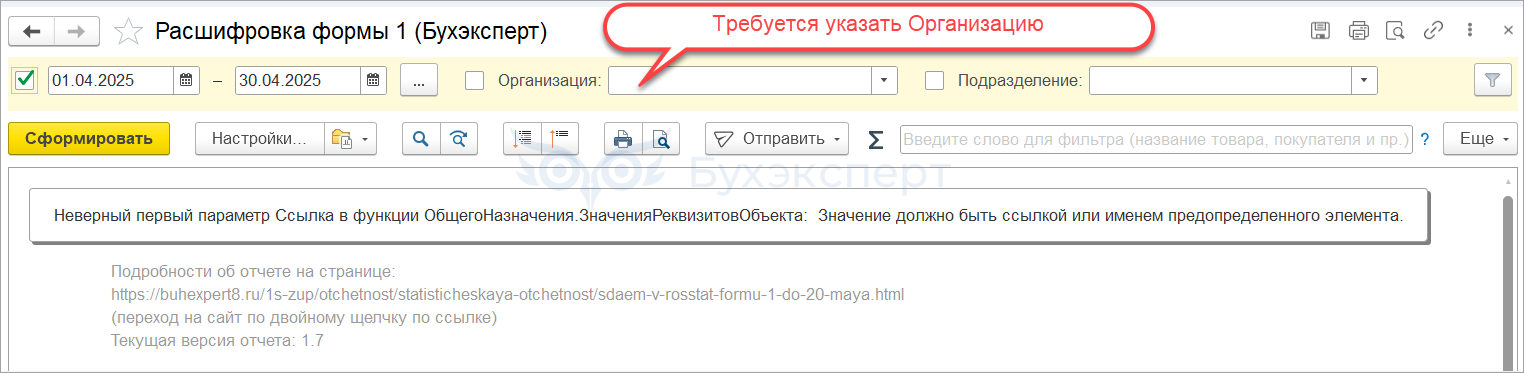Open the report variants folder dropdown
The width and height of the screenshot is (1524, 373).
[x=351, y=139]
